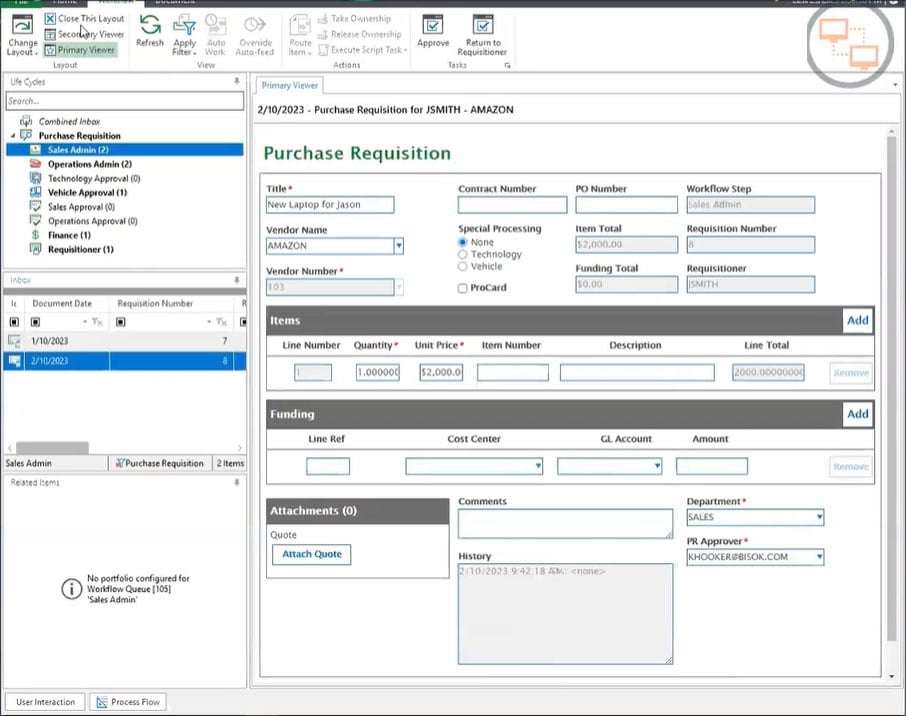Open the GL Account dropdown
This screenshot has height=716, width=906.
tap(657, 466)
